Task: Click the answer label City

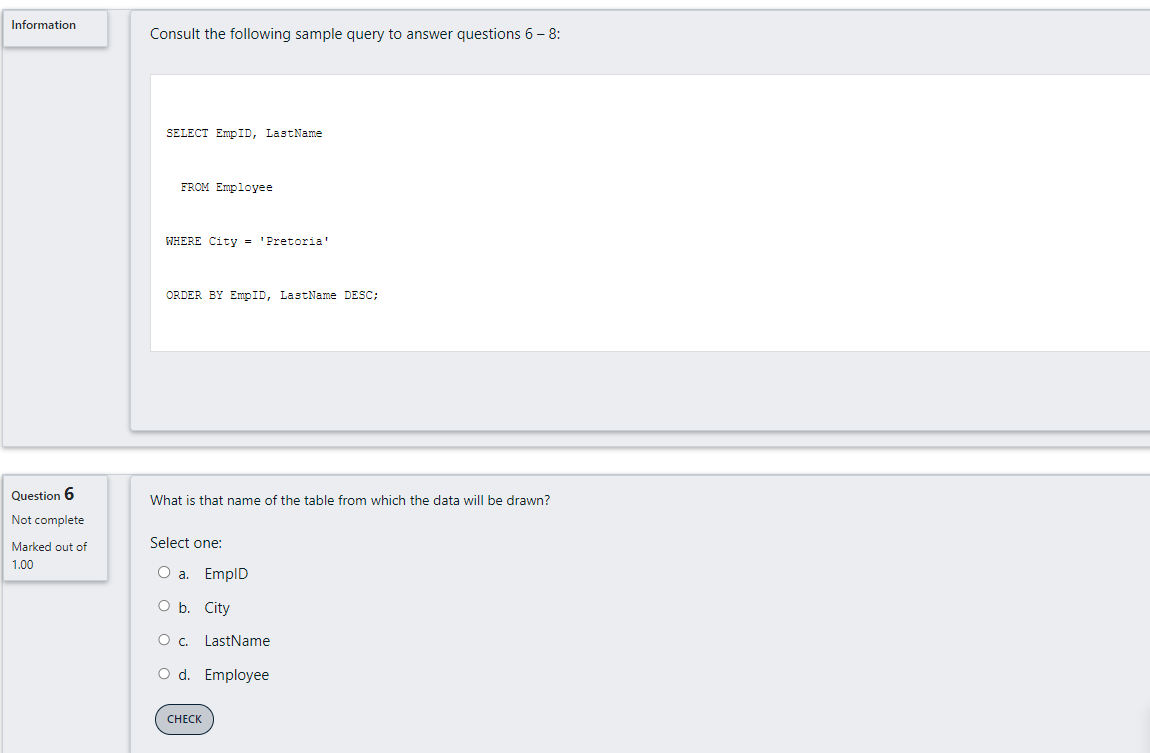Action: (x=217, y=607)
